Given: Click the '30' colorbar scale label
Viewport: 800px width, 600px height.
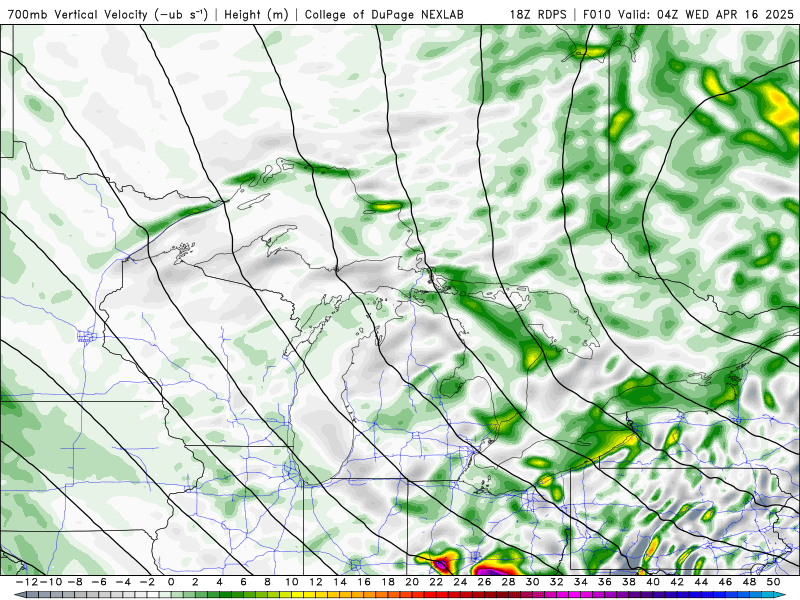Looking at the screenshot, I should click(x=533, y=582).
